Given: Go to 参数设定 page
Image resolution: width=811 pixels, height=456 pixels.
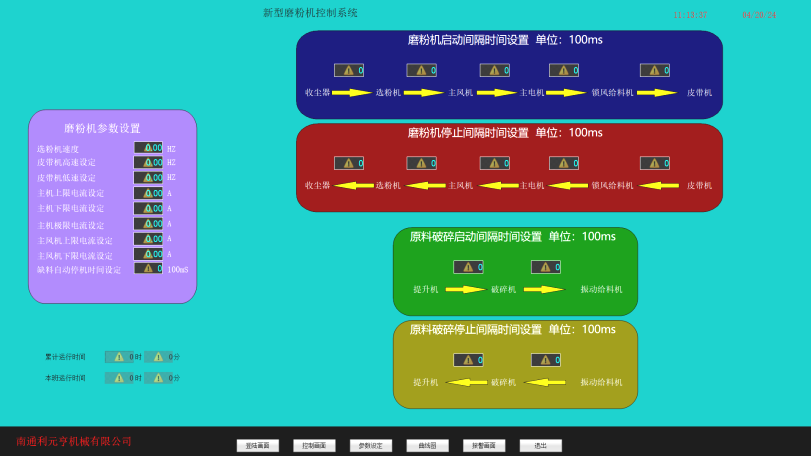Looking at the screenshot, I should coord(371,446).
